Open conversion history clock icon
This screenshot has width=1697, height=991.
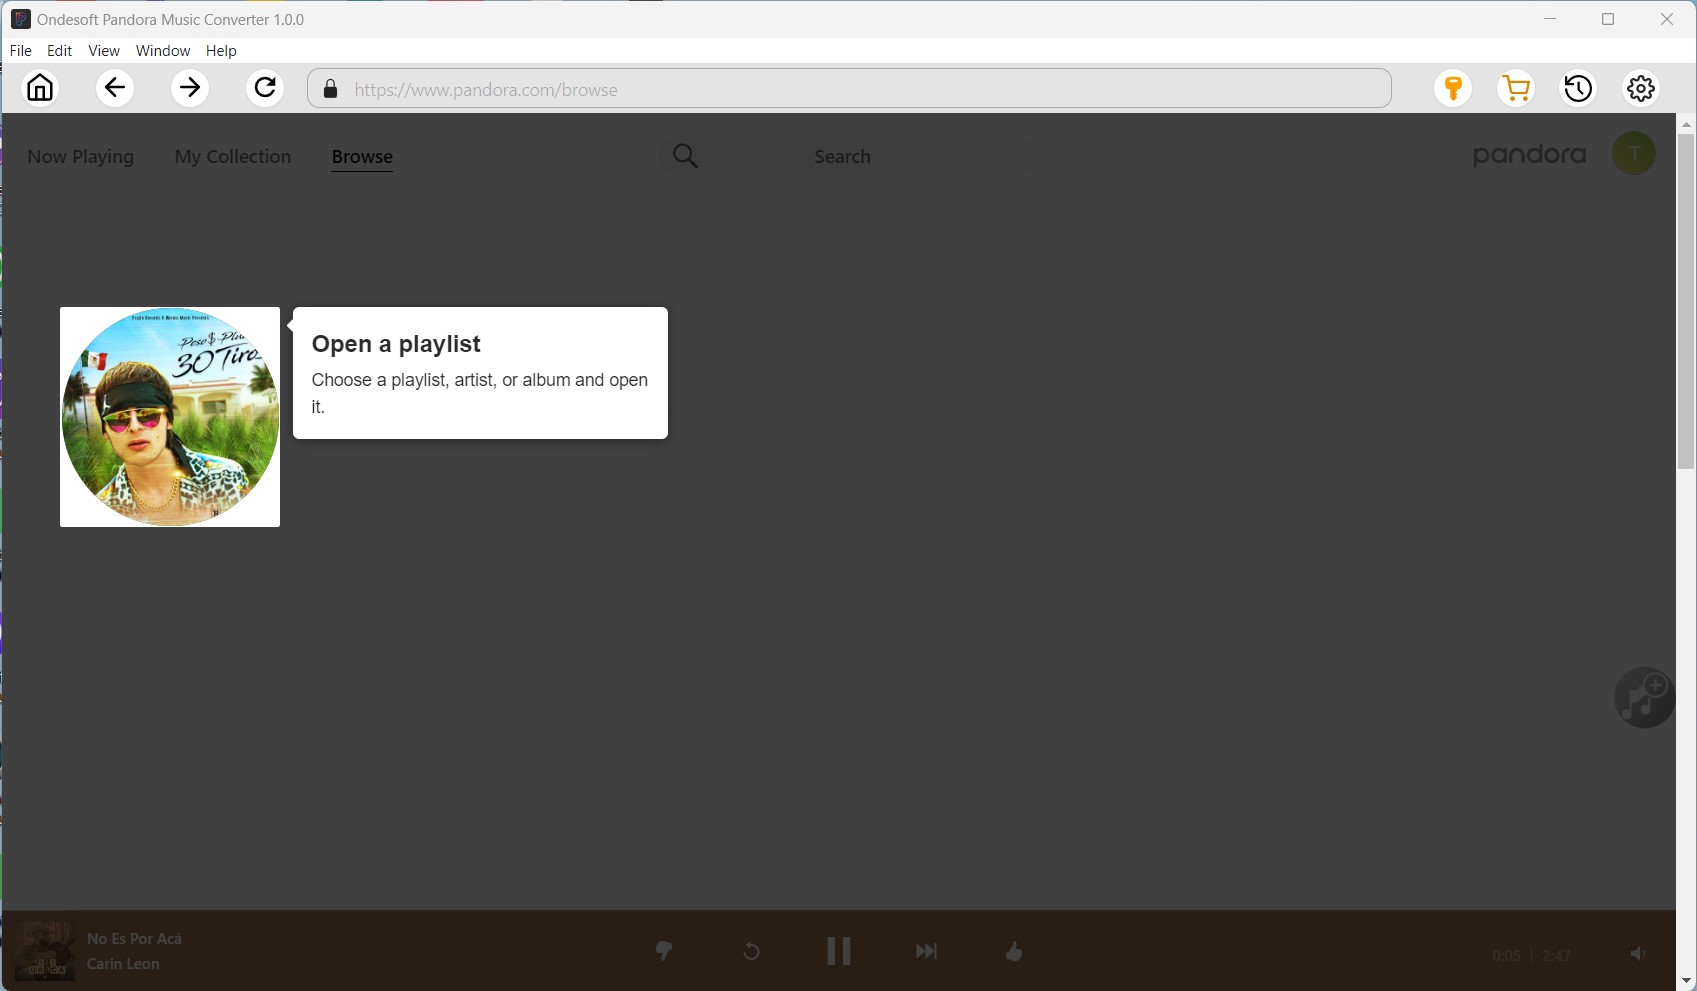click(x=1578, y=88)
